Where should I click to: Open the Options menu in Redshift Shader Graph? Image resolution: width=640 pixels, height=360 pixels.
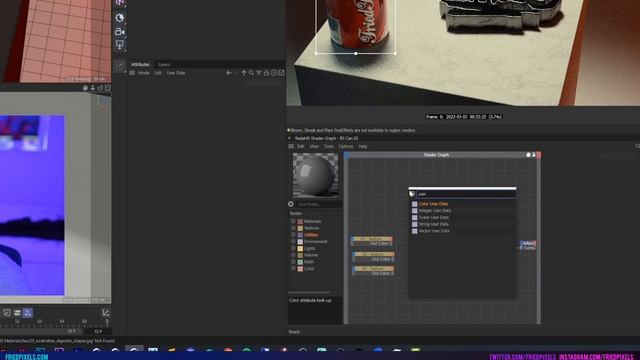346,146
